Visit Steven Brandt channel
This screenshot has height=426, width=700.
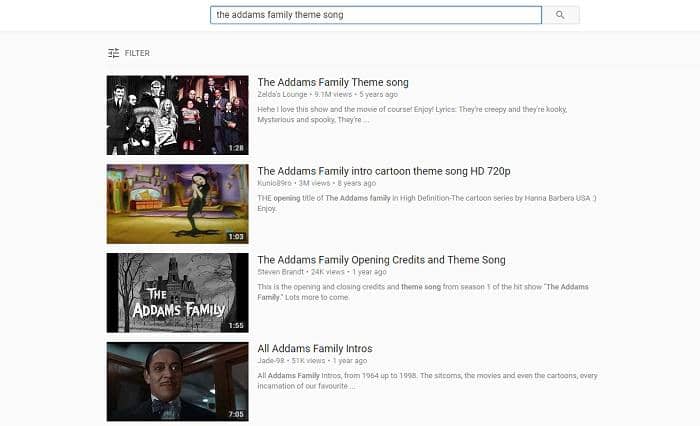(280, 272)
